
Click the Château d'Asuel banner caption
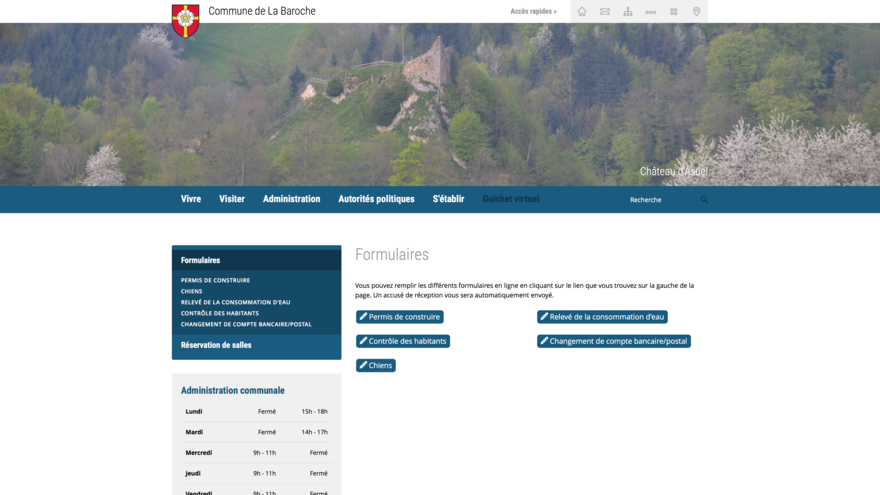(673, 171)
